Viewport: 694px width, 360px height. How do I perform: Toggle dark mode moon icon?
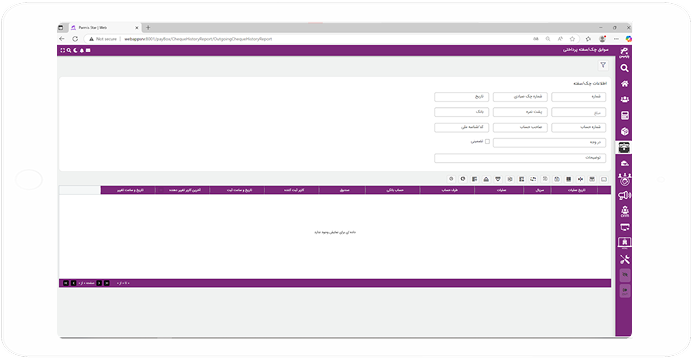(75, 50)
